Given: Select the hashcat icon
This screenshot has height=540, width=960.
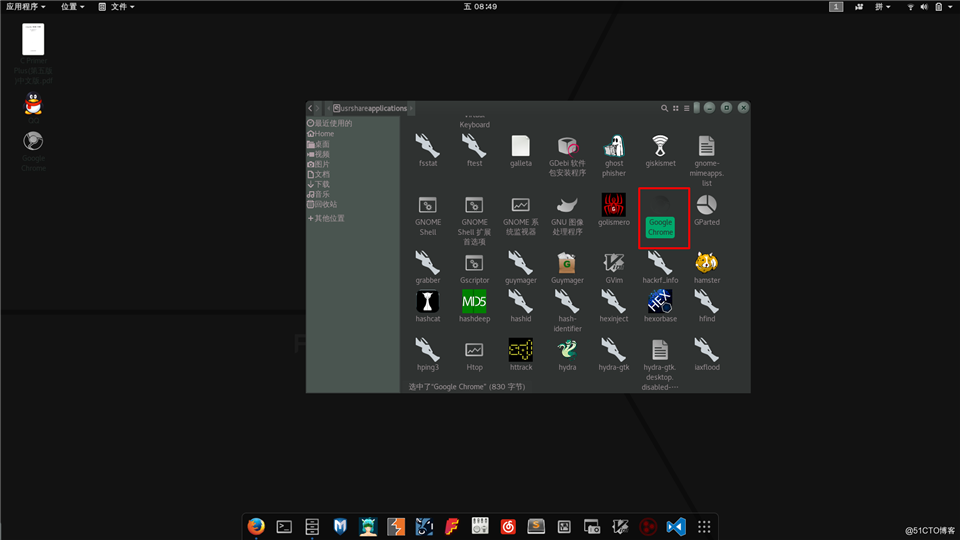Looking at the screenshot, I should pos(427,301).
